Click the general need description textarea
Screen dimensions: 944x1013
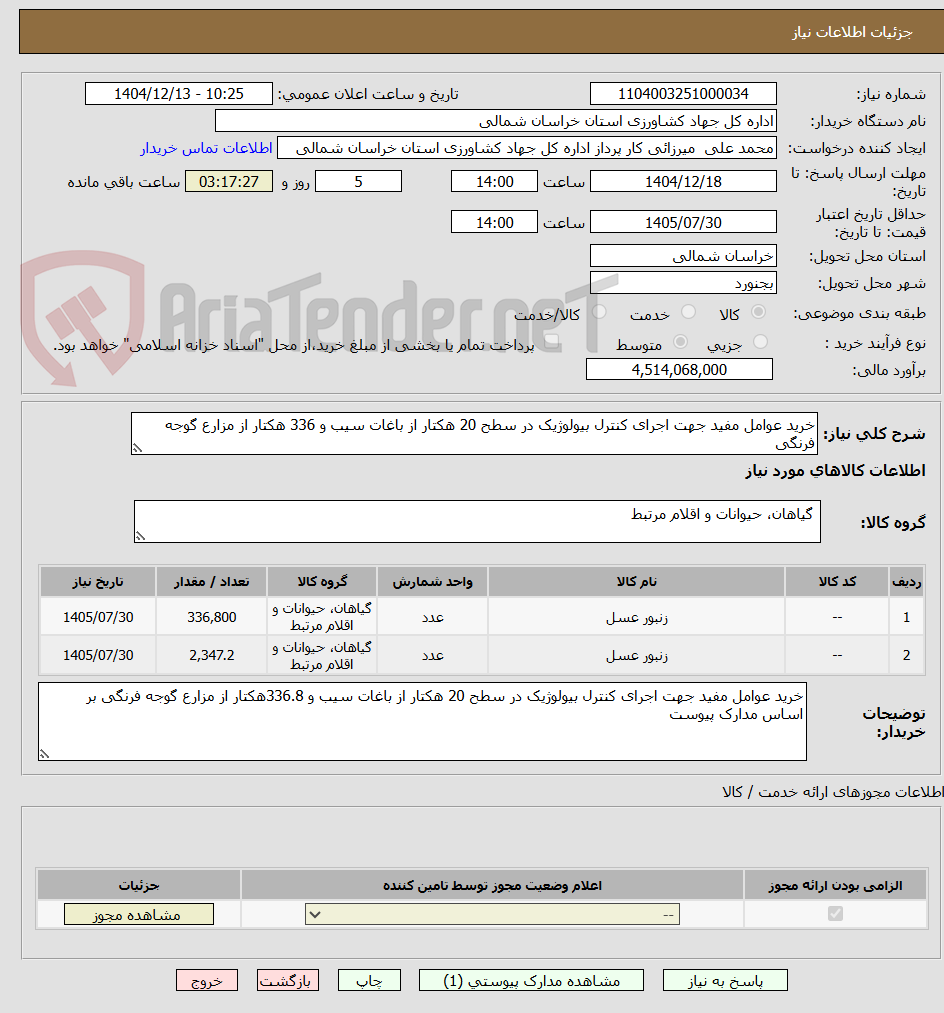pyautogui.click(x=474, y=433)
